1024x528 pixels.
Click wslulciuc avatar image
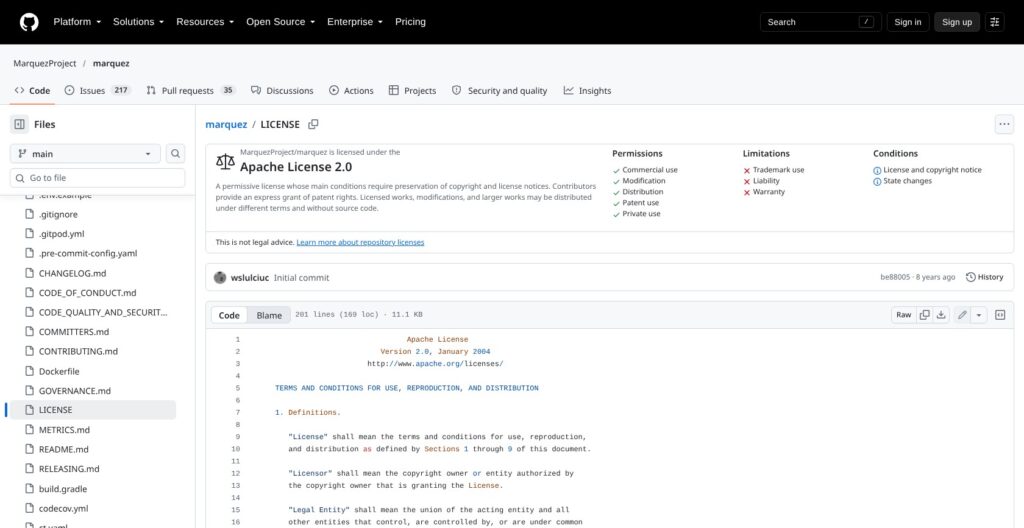(220, 278)
